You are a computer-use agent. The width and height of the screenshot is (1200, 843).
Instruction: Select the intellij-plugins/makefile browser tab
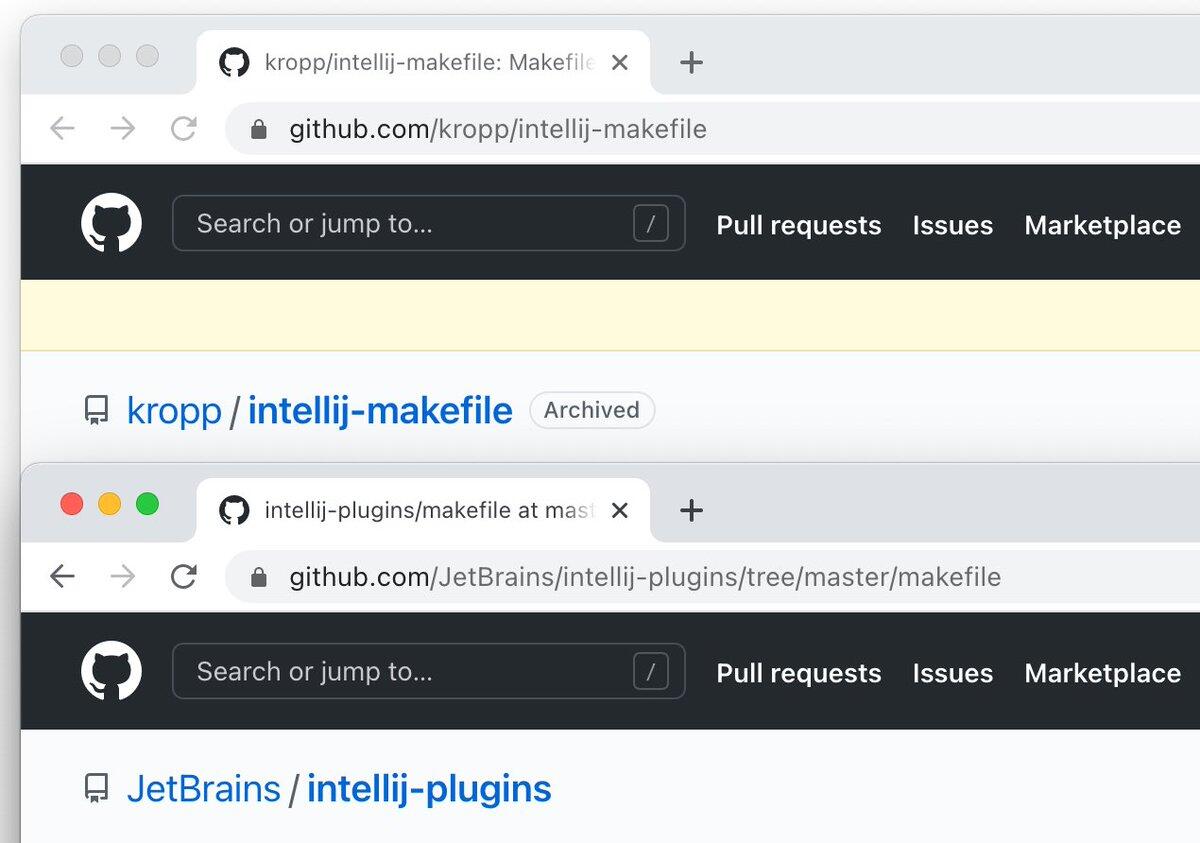click(x=420, y=511)
